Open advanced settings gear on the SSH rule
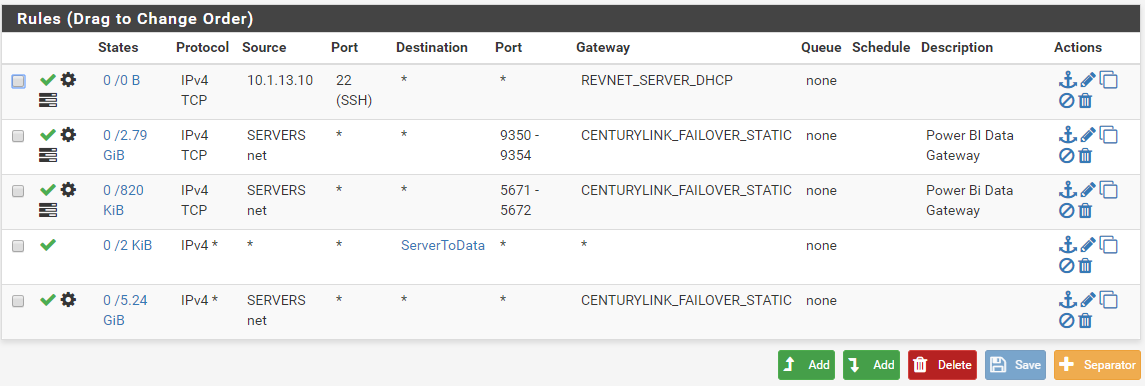Viewport: 1145px width, 386px height. coord(68,80)
